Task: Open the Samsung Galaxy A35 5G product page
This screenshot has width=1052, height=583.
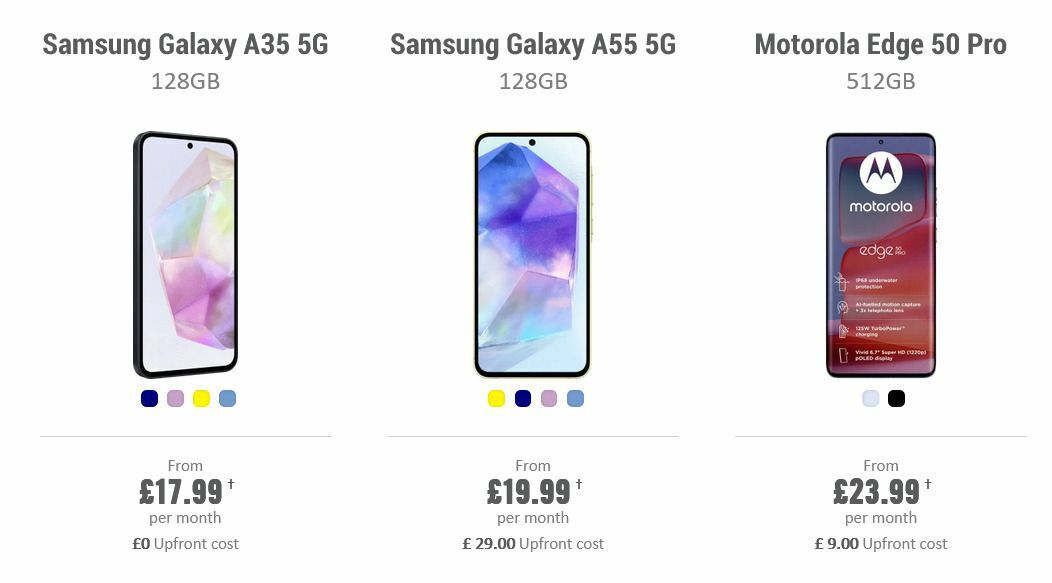Action: pos(185,44)
